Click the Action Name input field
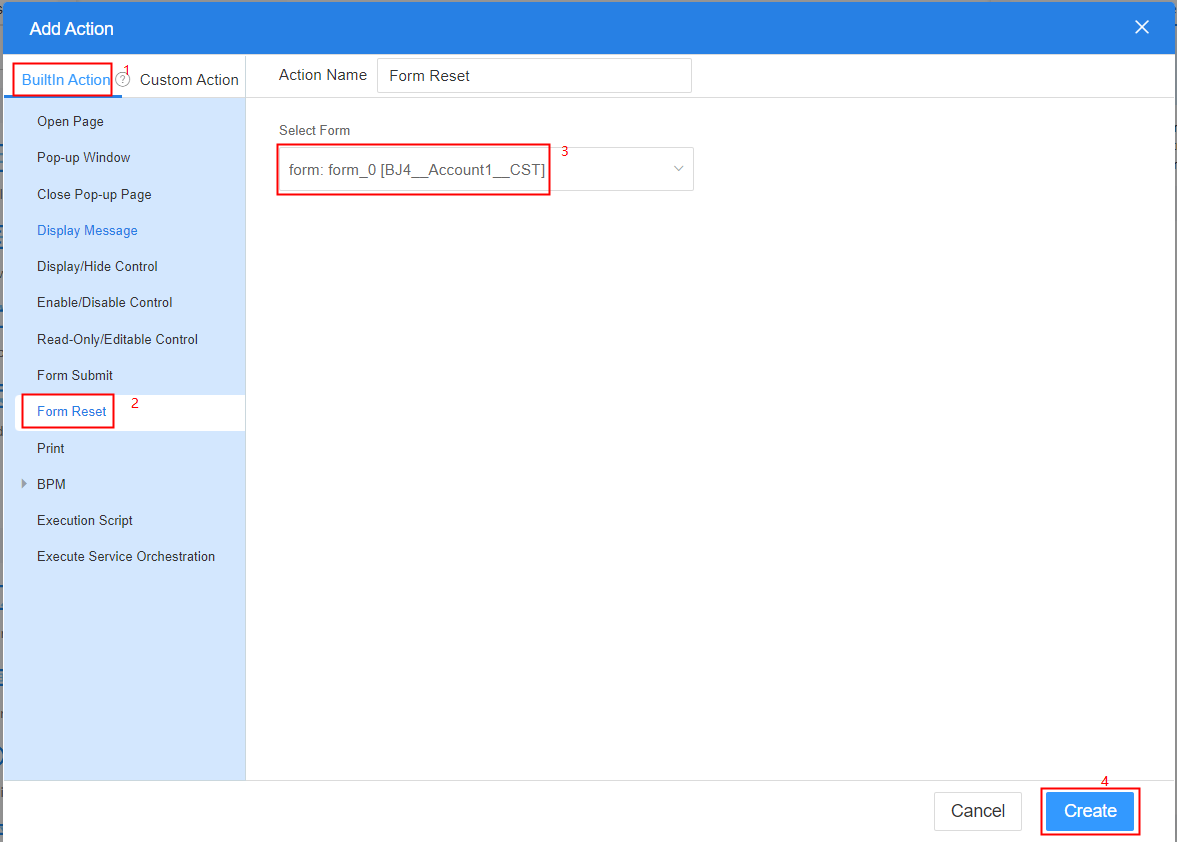The image size is (1177, 842). pyautogui.click(x=534, y=76)
